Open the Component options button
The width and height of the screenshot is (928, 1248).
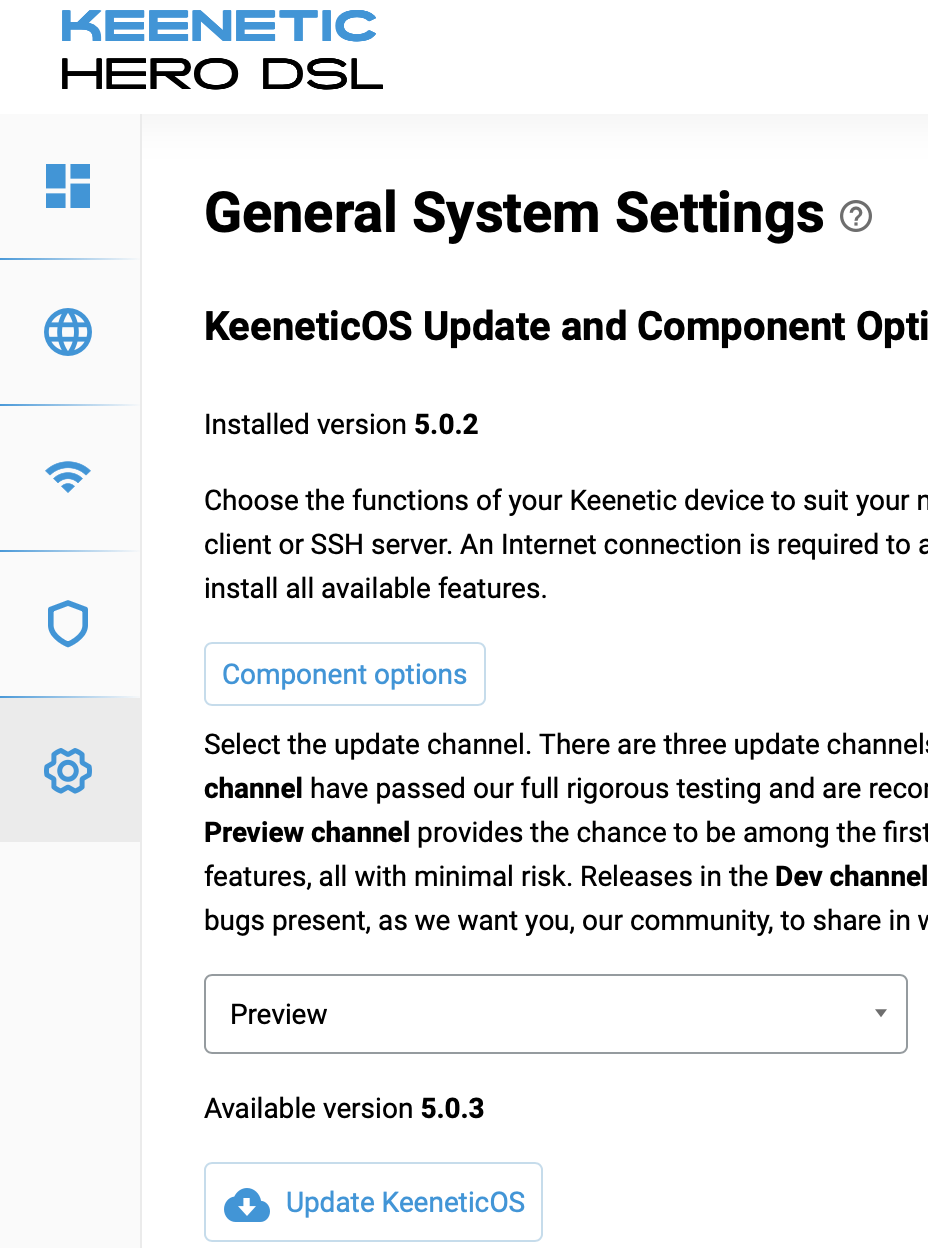point(345,675)
